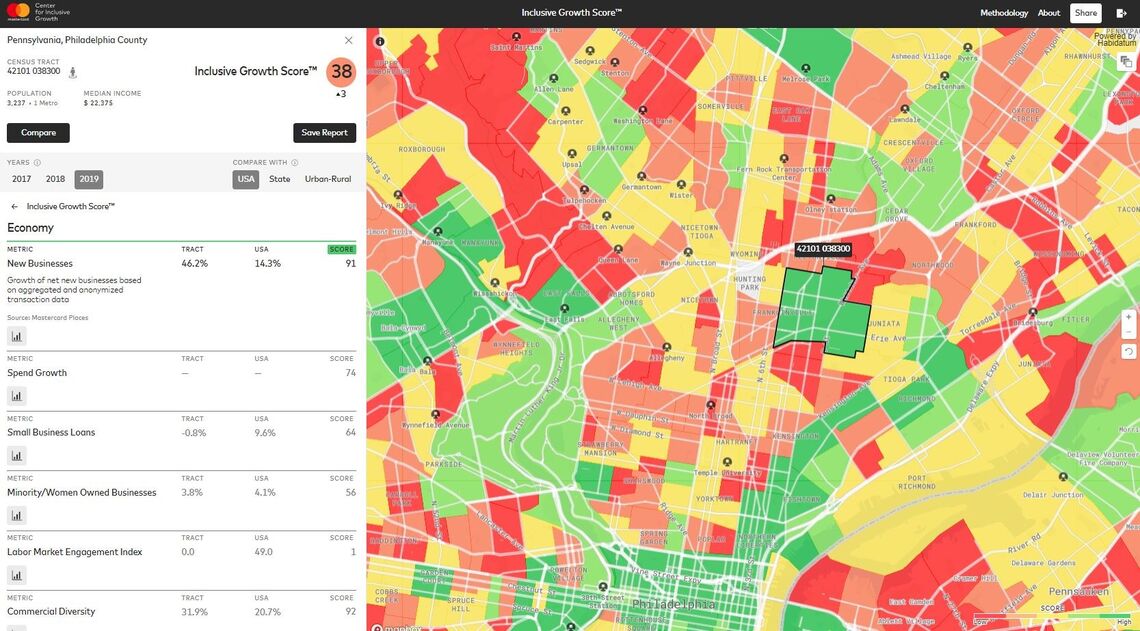Expand the Small Business Loans metric row
1140x631 pixels.
[x=182, y=433]
